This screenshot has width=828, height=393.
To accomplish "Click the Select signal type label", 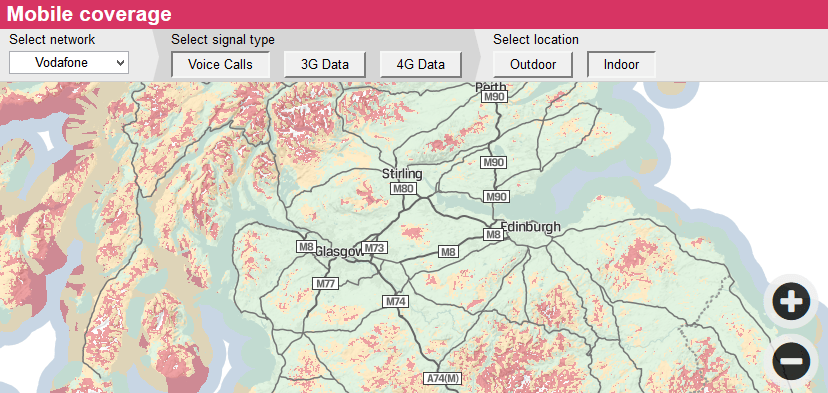I will [x=223, y=40].
